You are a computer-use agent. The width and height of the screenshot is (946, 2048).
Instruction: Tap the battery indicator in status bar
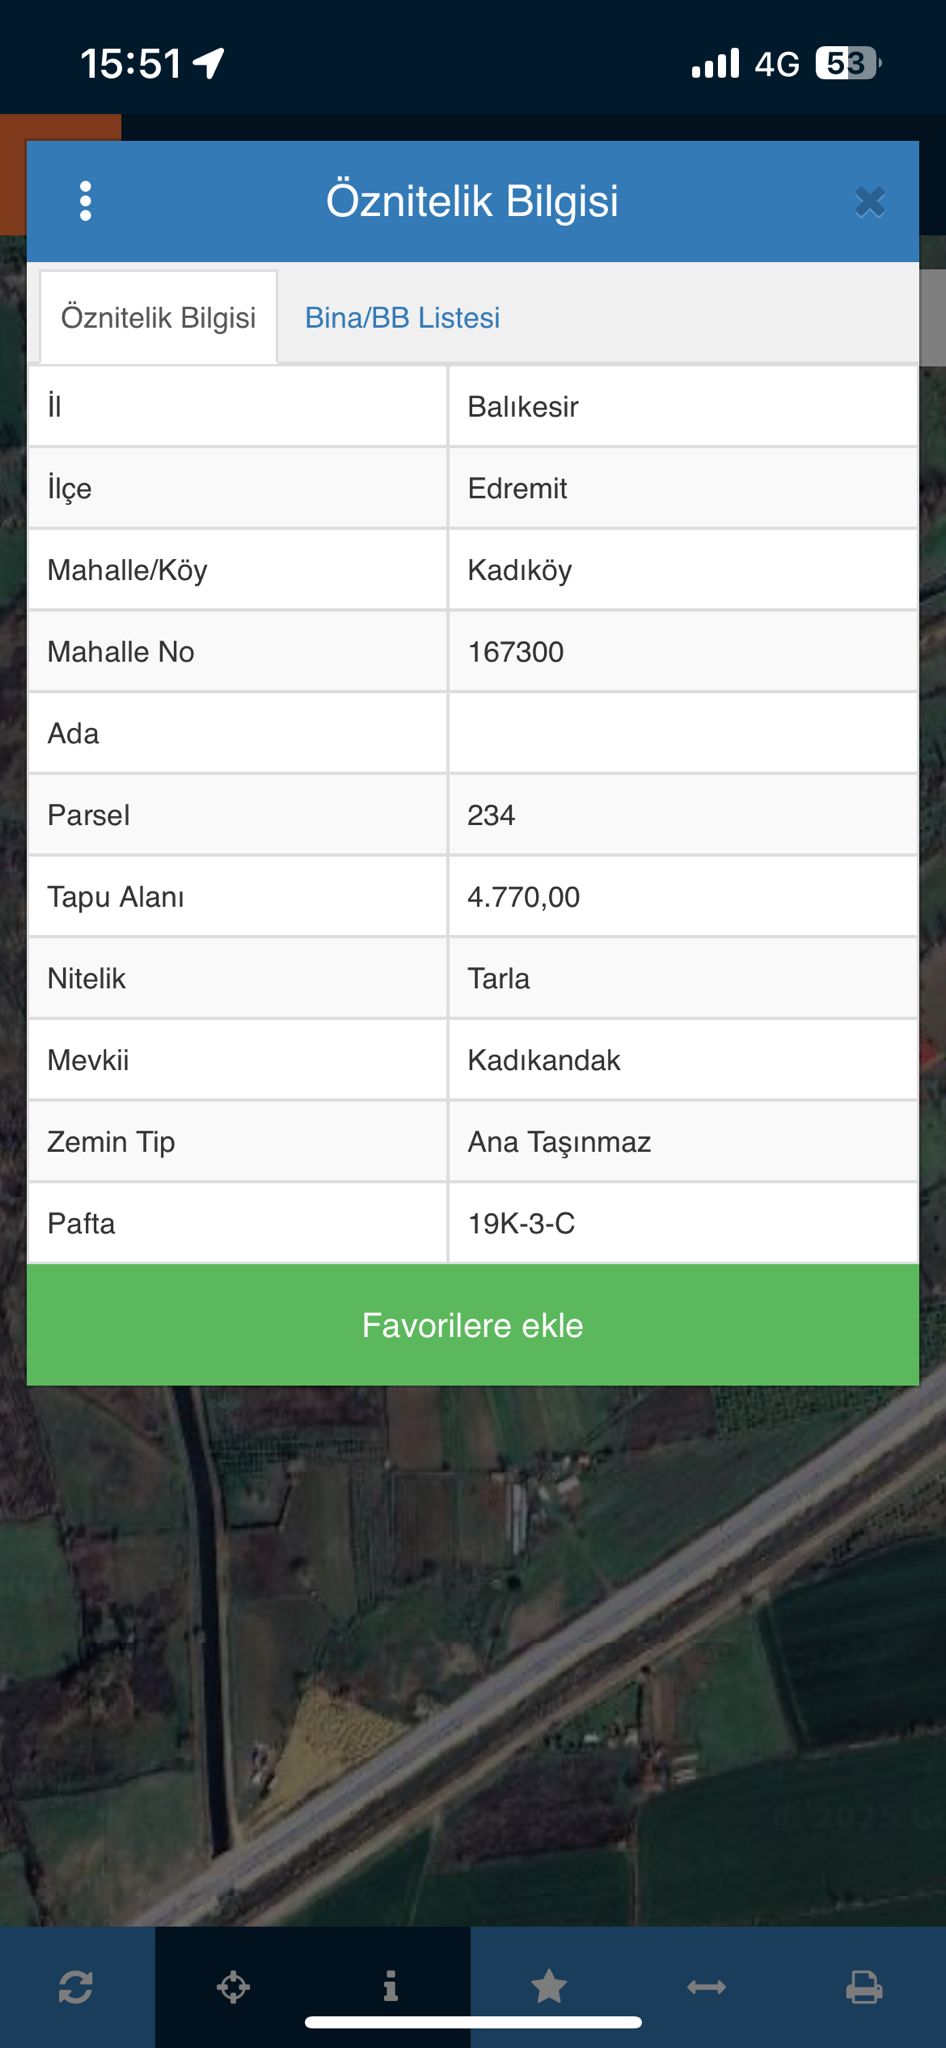coord(847,64)
